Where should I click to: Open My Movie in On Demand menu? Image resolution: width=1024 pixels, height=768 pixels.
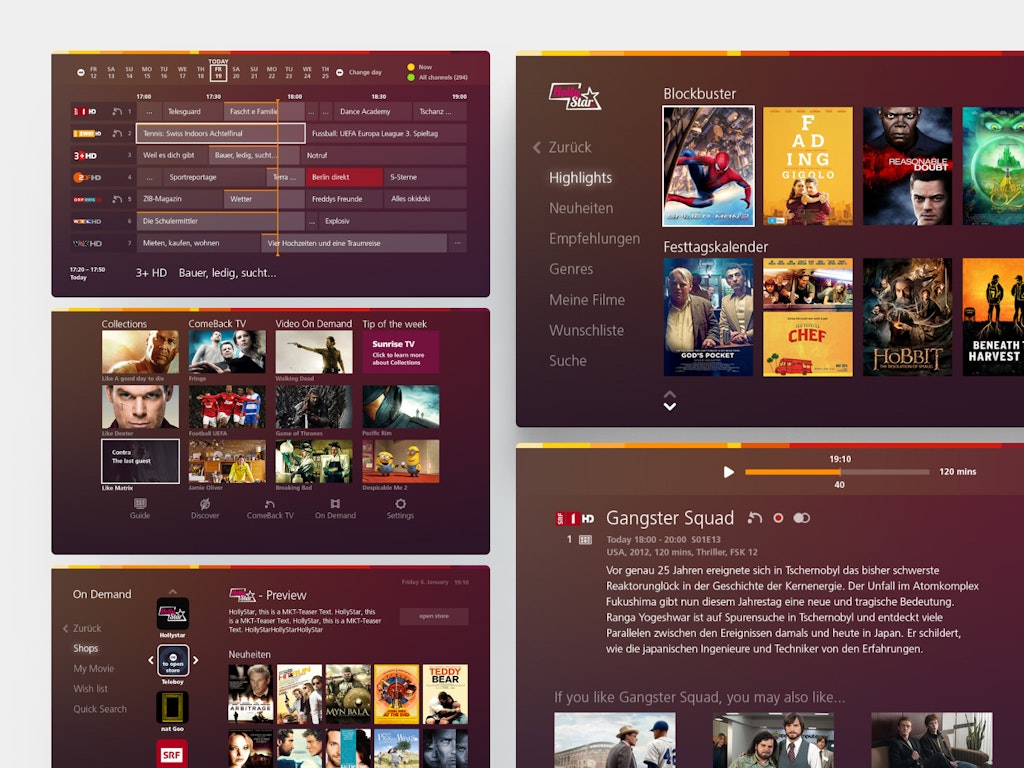(x=93, y=669)
